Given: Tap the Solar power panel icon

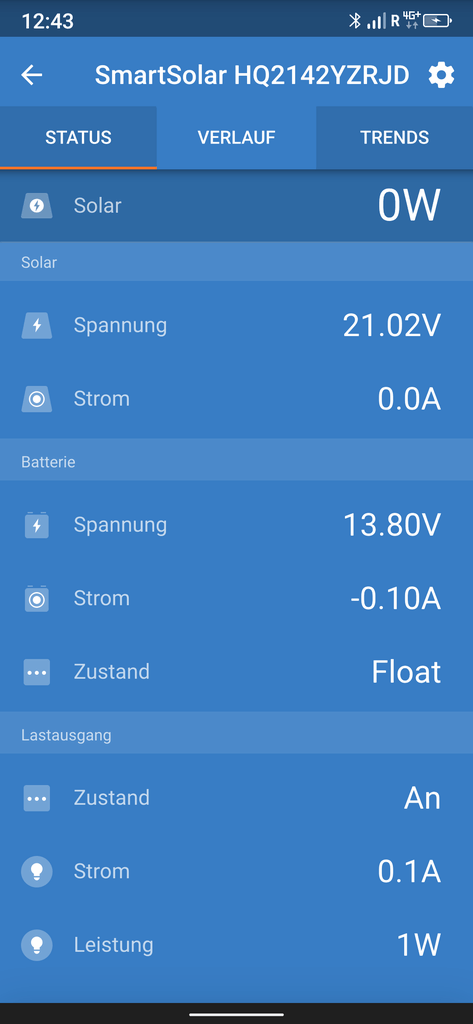Looking at the screenshot, I should tap(37, 206).
